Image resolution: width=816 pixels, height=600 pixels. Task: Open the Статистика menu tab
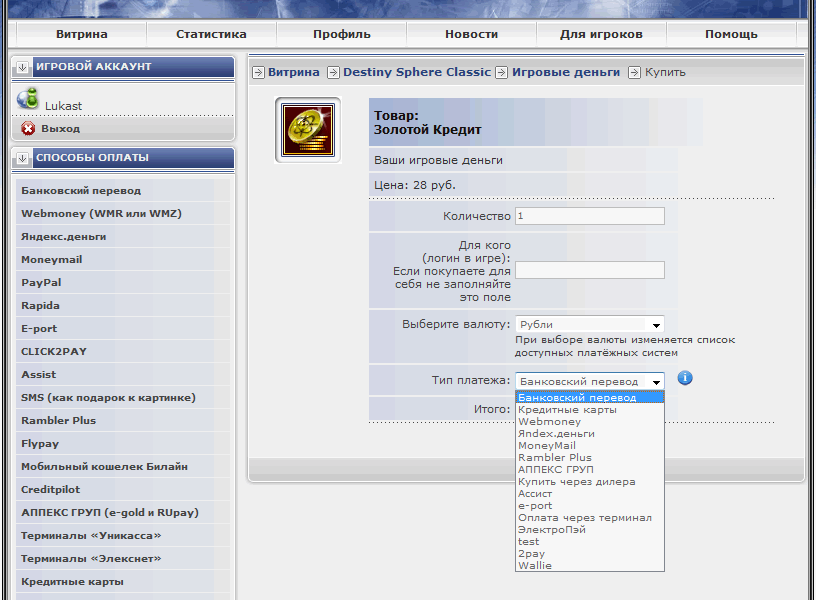(x=211, y=34)
